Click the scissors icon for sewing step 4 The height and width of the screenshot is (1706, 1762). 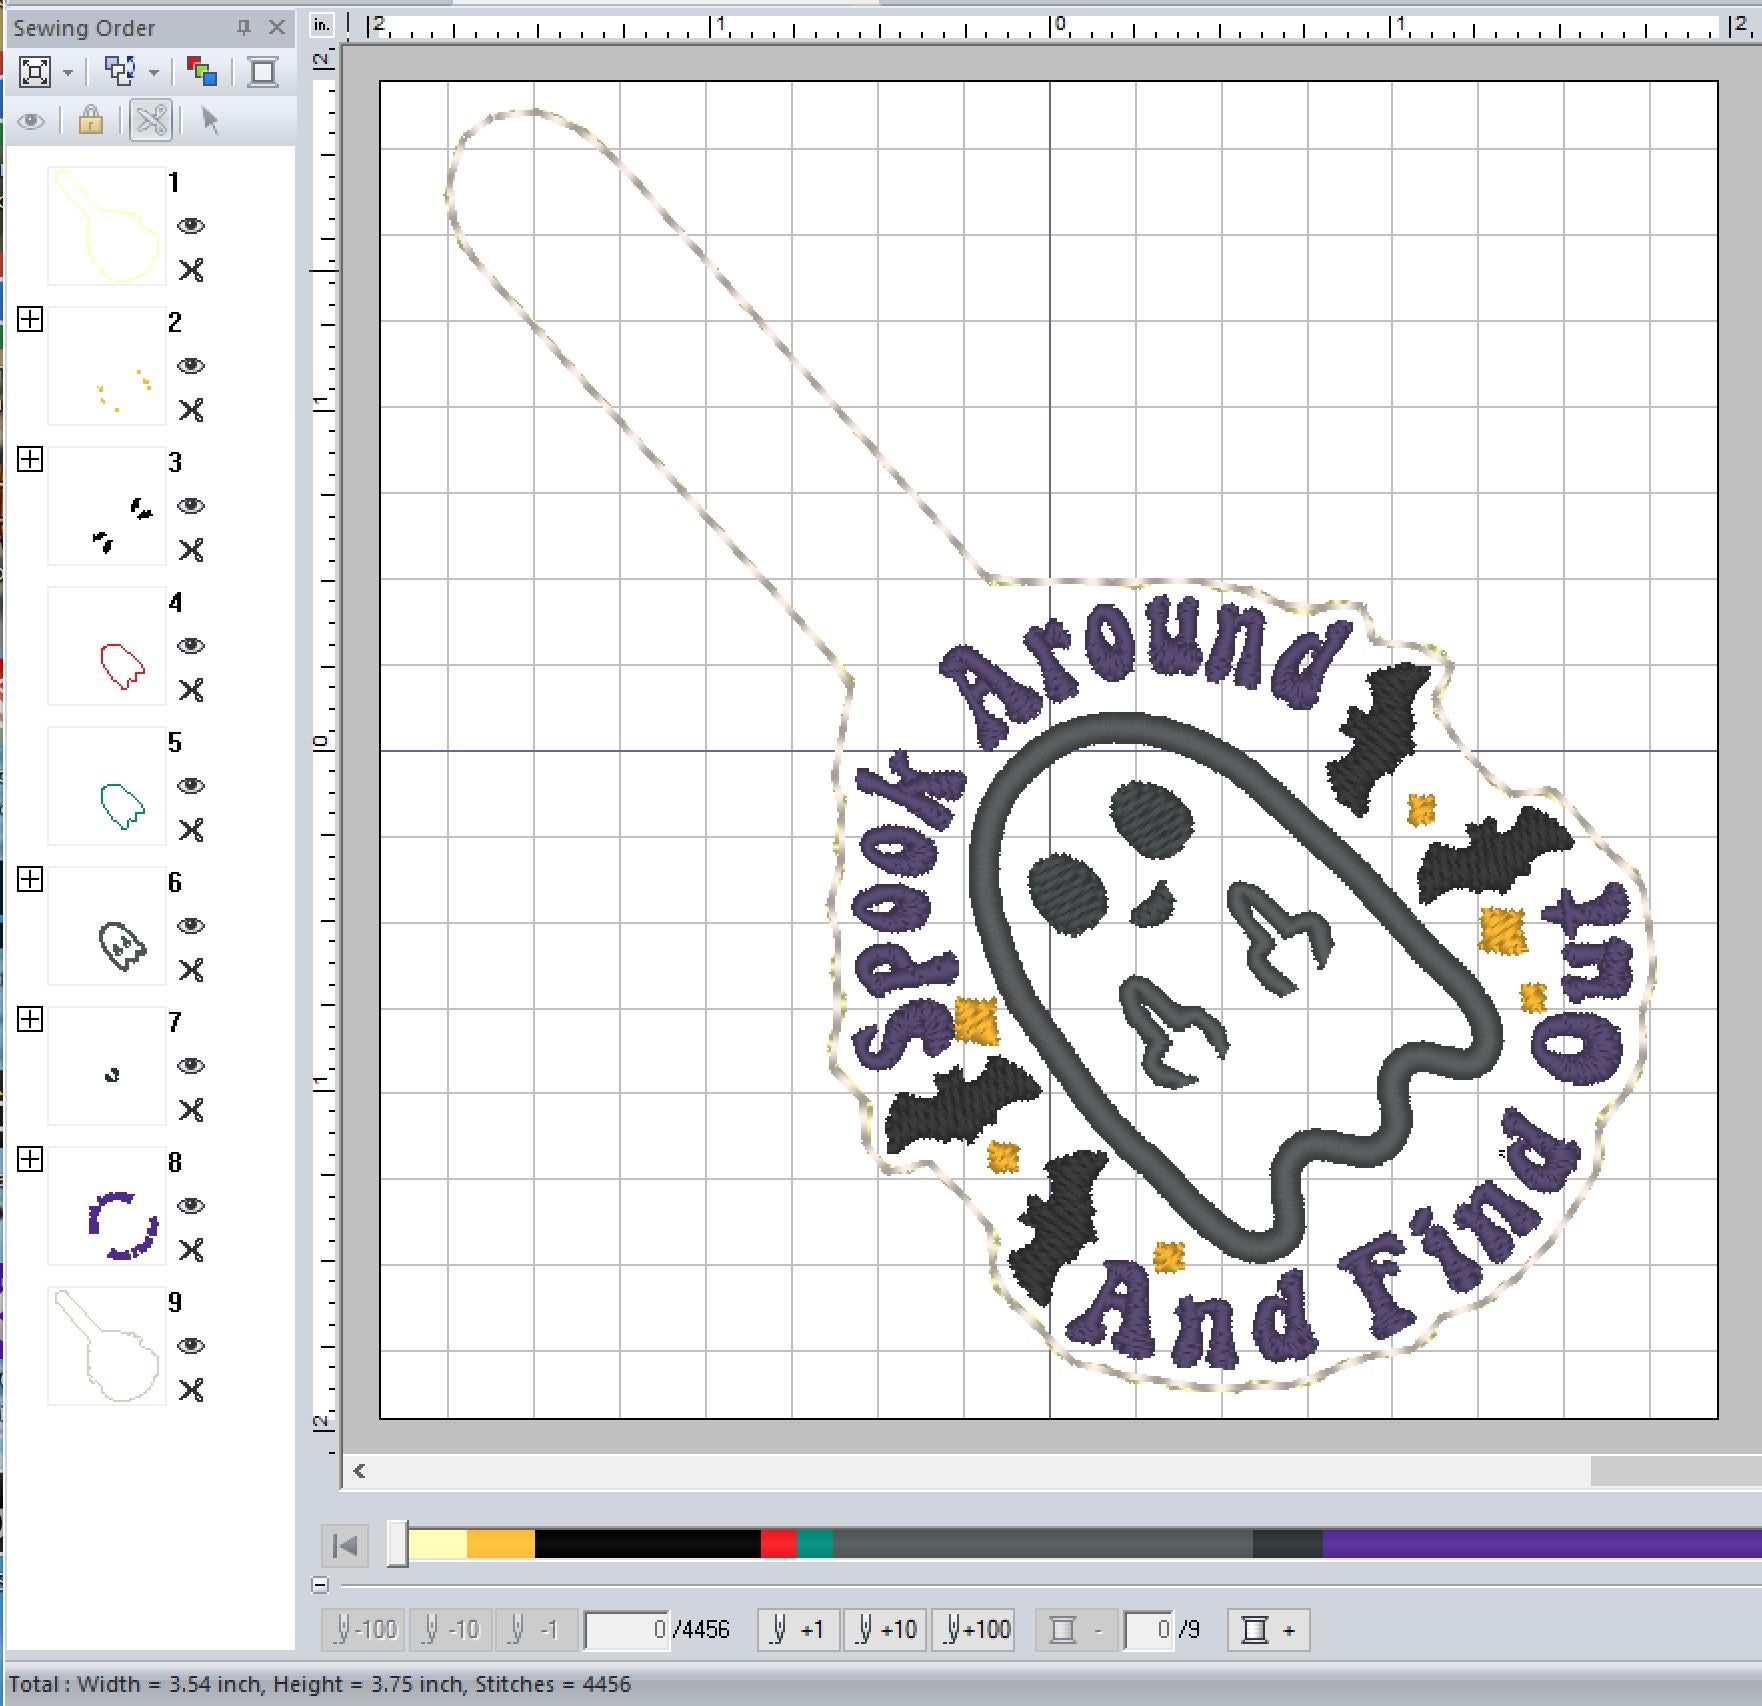(x=191, y=690)
